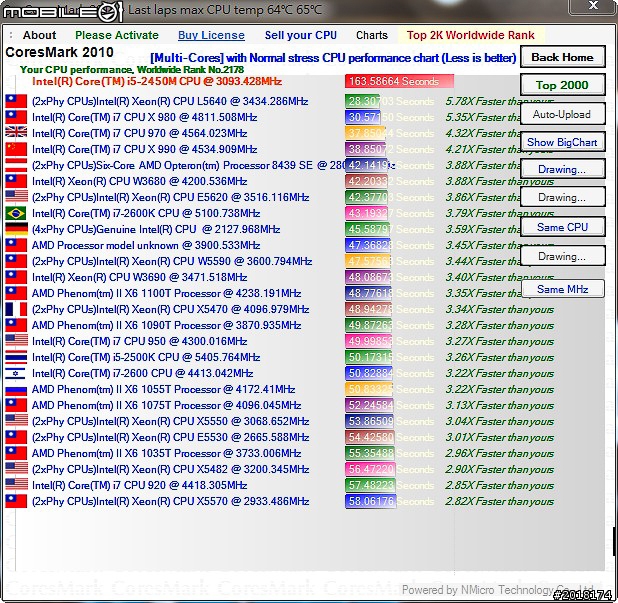Click the green 28.30703 Seconds bar
The image size is (618, 603).
[x=362, y=101]
